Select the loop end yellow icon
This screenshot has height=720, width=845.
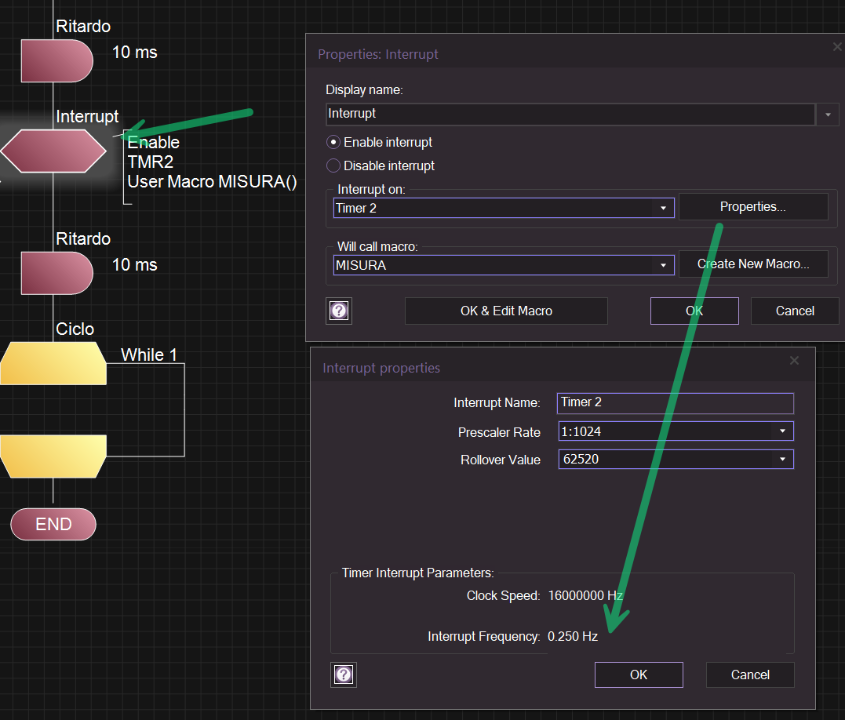(x=53, y=456)
